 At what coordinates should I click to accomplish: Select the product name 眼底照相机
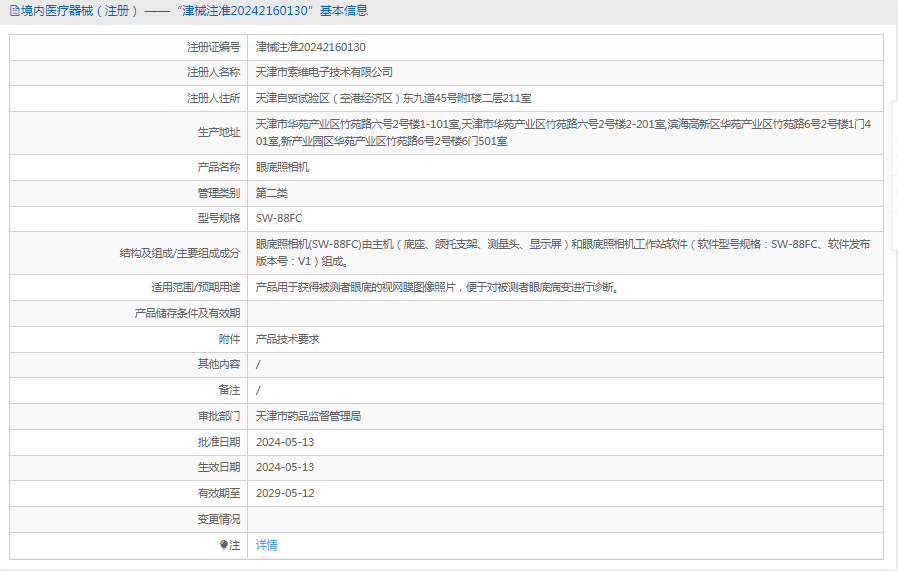click(x=282, y=167)
